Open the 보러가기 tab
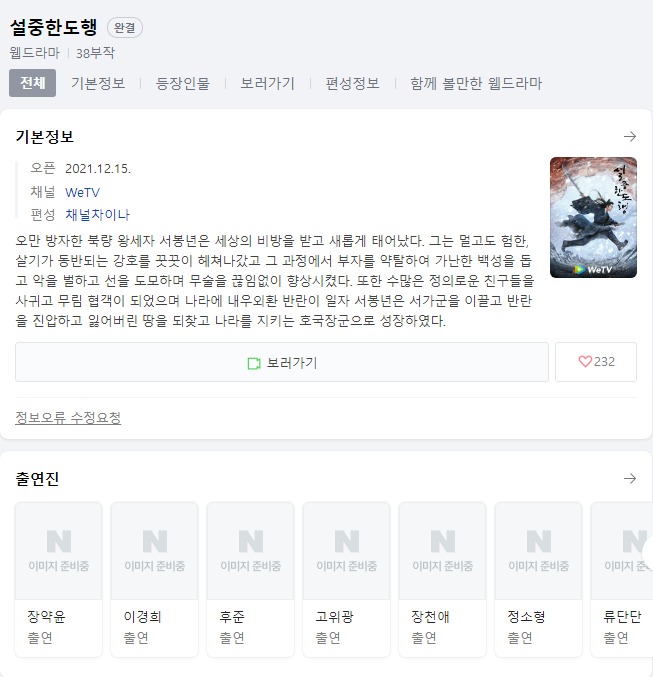 pos(267,83)
